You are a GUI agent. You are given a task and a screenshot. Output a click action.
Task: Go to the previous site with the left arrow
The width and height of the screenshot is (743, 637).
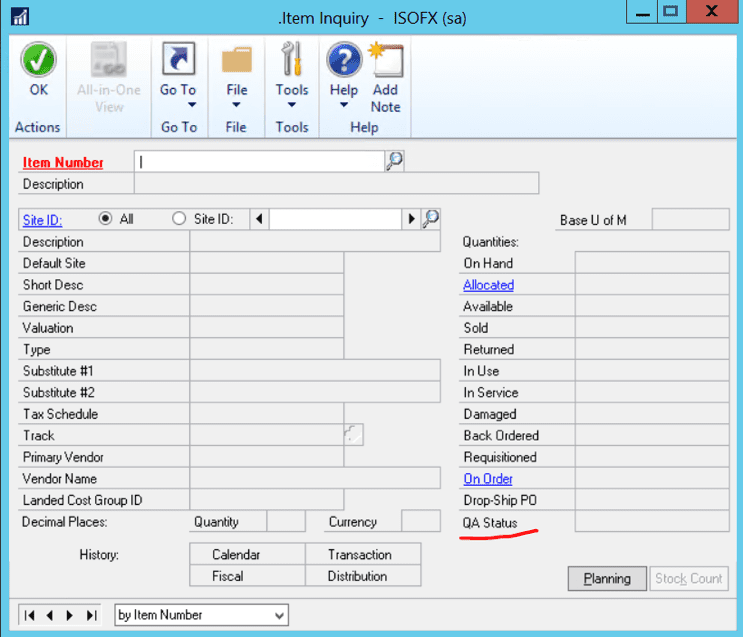click(x=260, y=219)
